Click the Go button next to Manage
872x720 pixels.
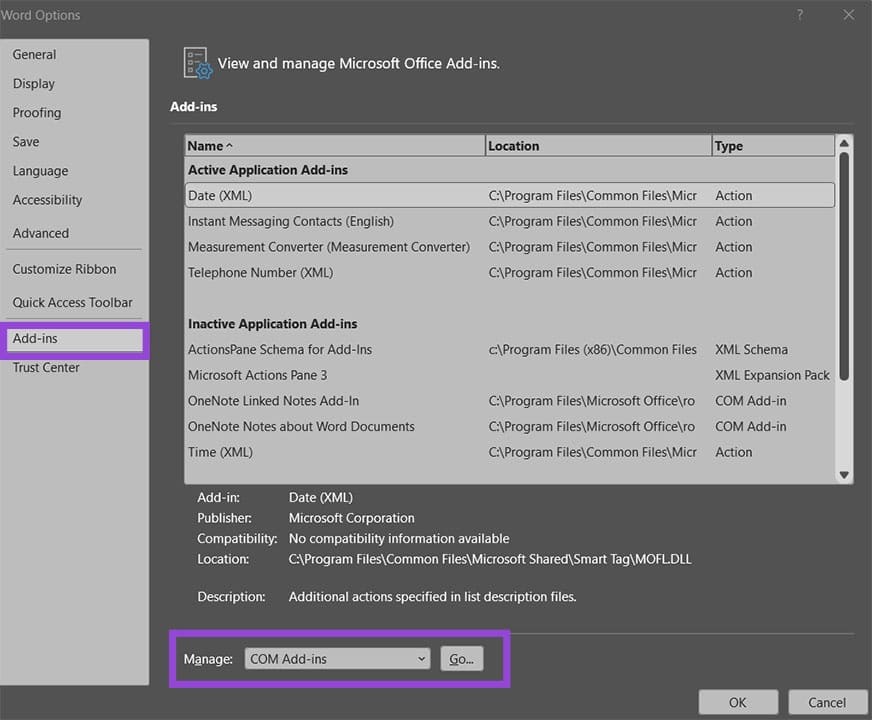coord(460,658)
